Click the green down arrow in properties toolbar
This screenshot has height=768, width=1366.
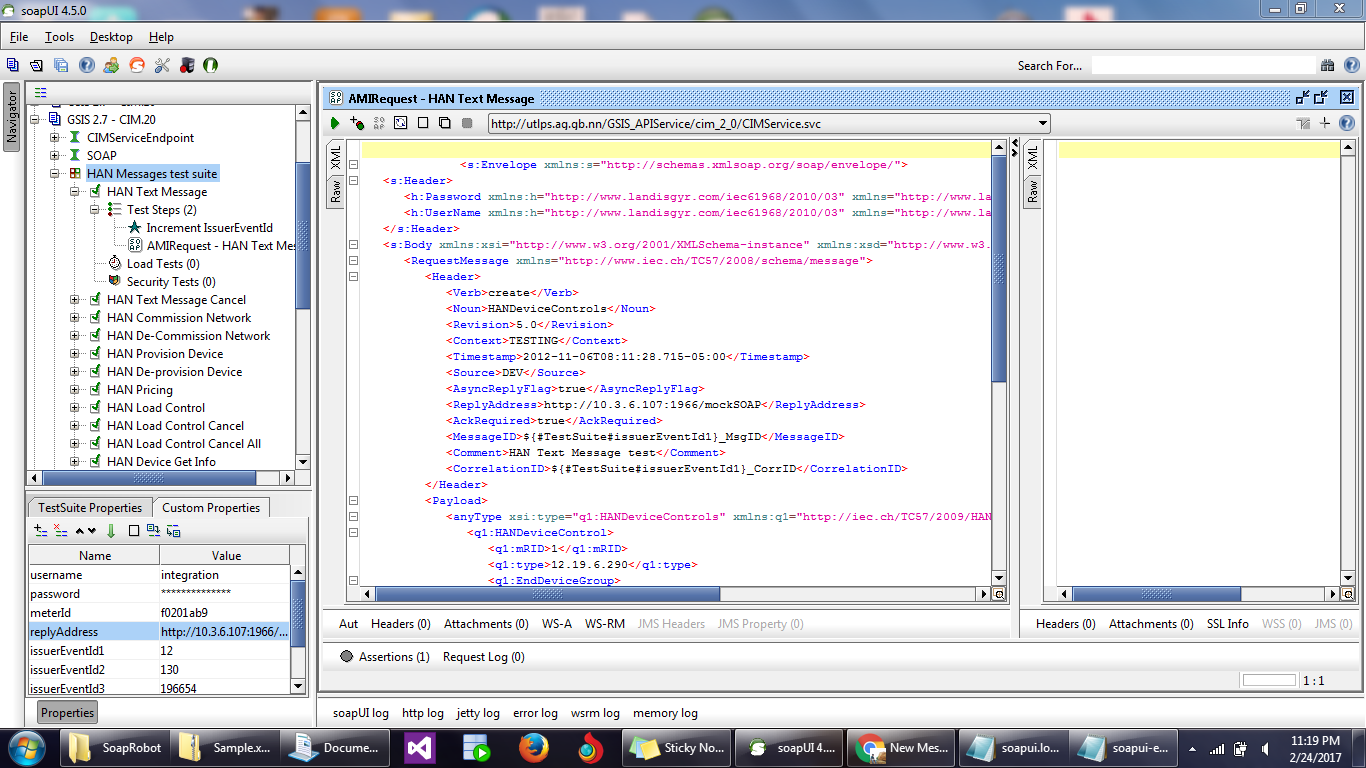(111, 531)
